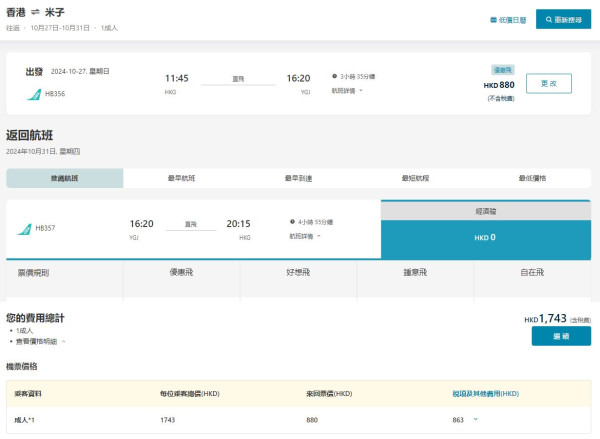Switch to the 最早航班 tab
The width and height of the screenshot is (600, 439).
[x=181, y=178]
